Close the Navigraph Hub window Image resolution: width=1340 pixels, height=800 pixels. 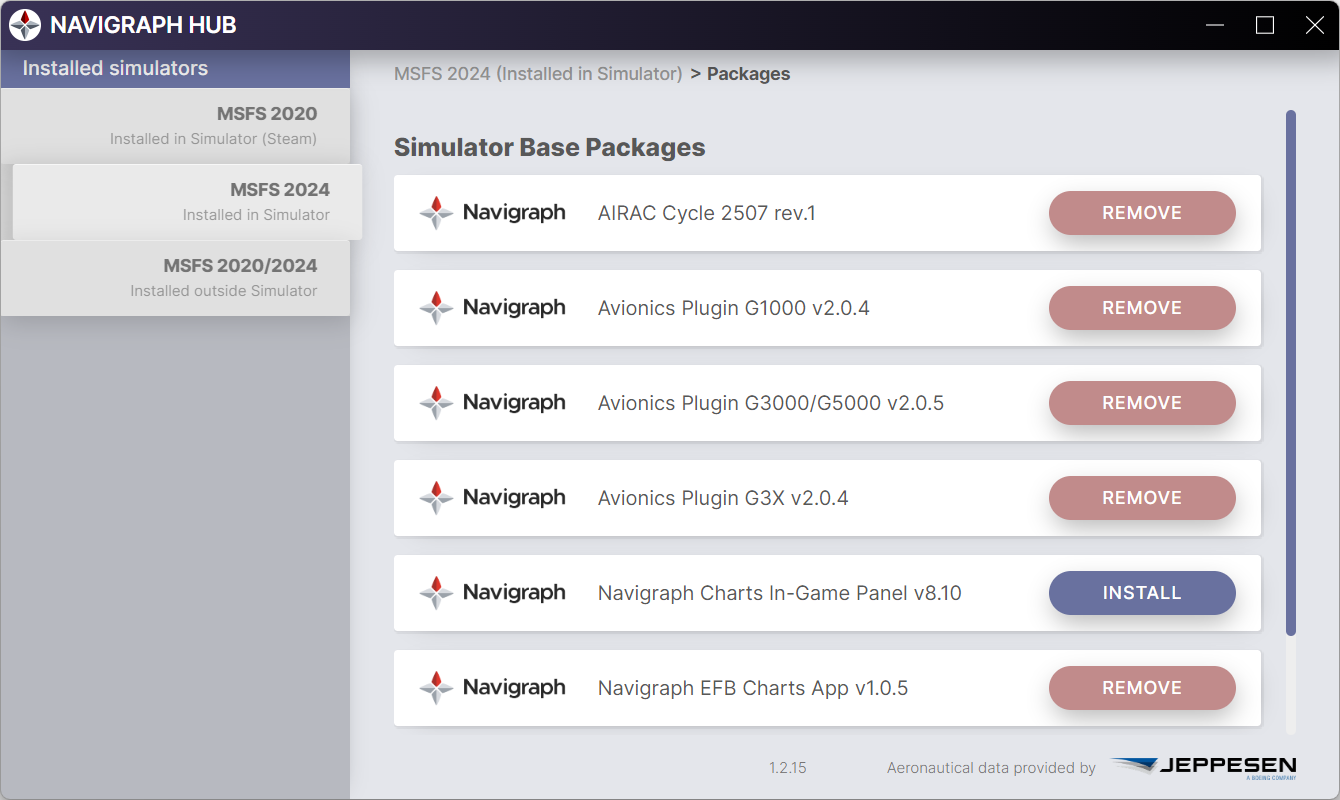pyautogui.click(x=1315, y=25)
